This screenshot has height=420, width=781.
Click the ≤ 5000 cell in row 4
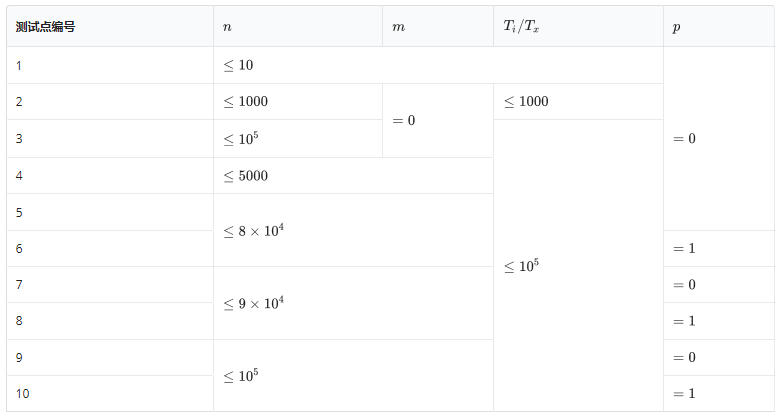246,176
